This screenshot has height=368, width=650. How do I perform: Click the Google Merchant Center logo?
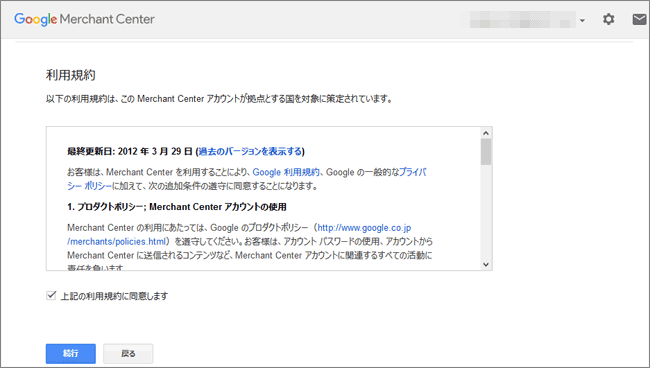[84, 19]
